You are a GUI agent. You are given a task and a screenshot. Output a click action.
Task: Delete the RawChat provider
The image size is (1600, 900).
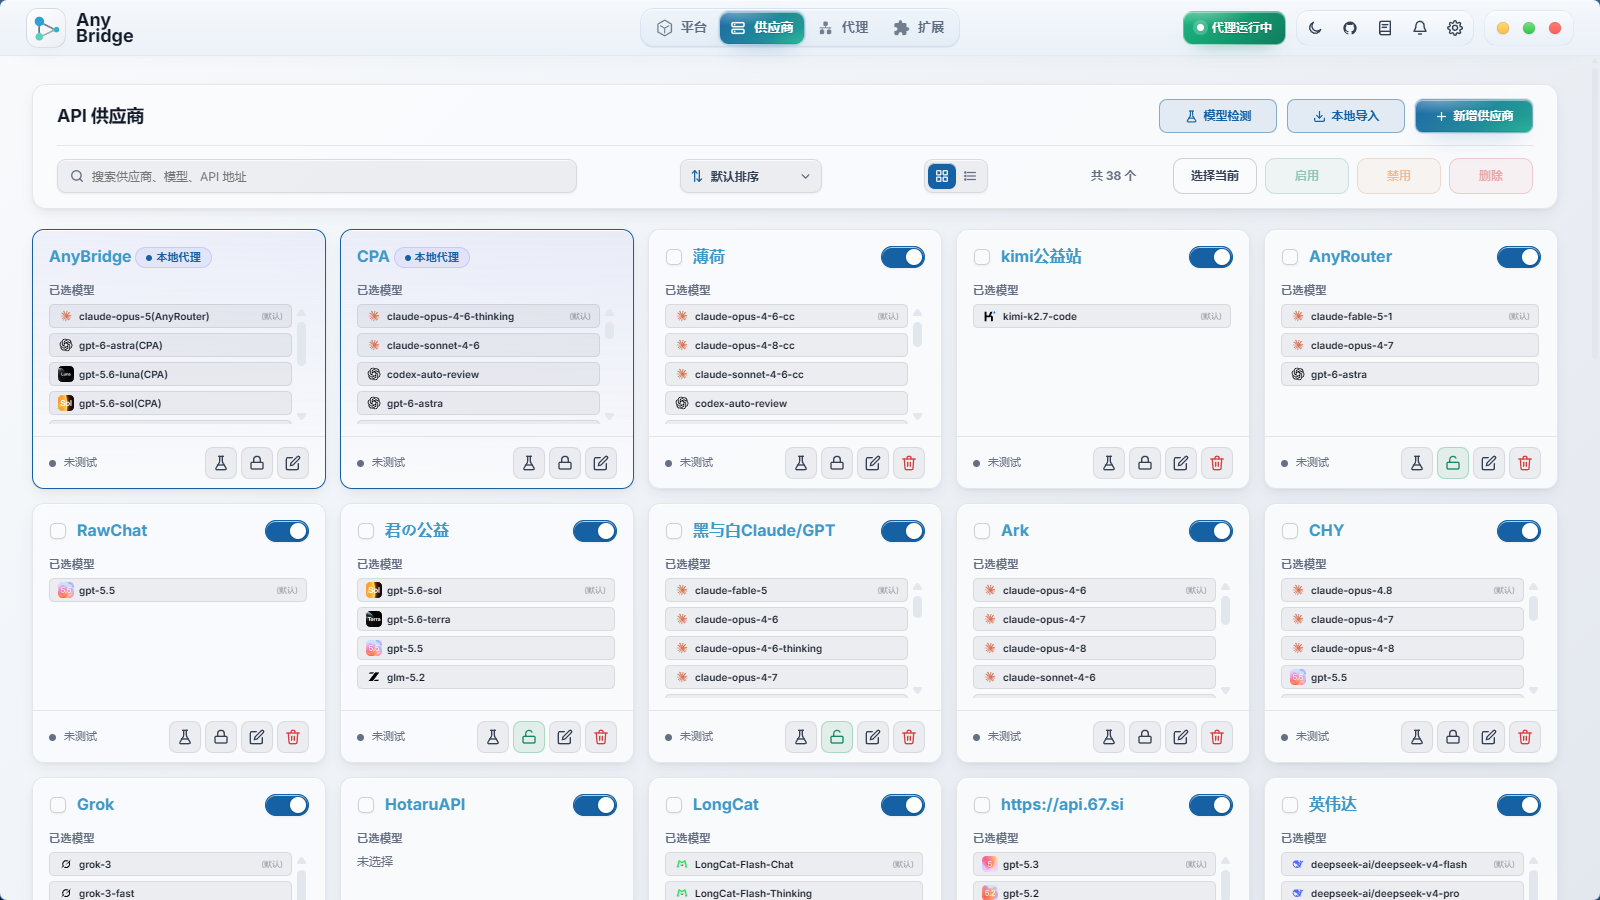pyautogui.click(x=293, y=737)
